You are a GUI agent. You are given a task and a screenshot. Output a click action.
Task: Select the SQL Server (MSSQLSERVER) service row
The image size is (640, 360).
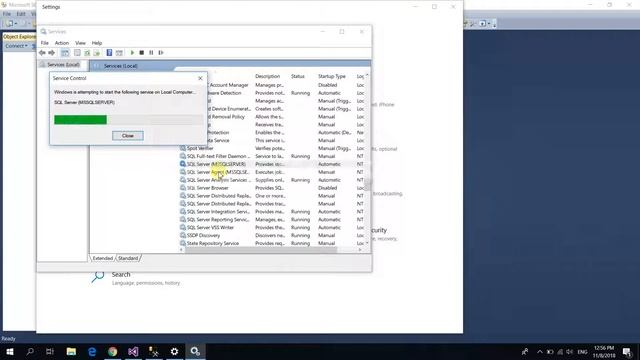[x=271, y=164]
